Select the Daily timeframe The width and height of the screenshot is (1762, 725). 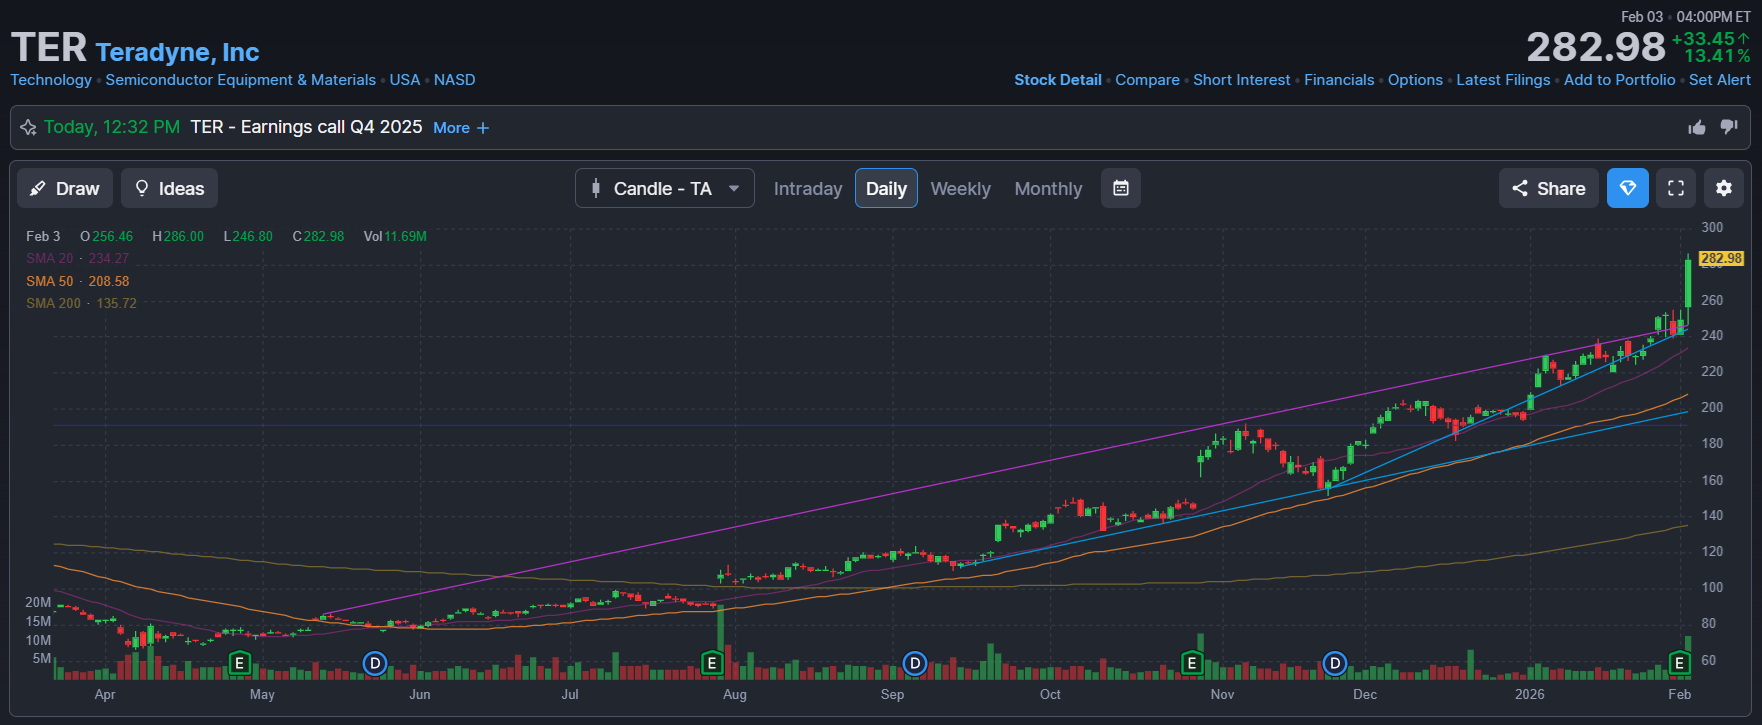pos(886,188)
